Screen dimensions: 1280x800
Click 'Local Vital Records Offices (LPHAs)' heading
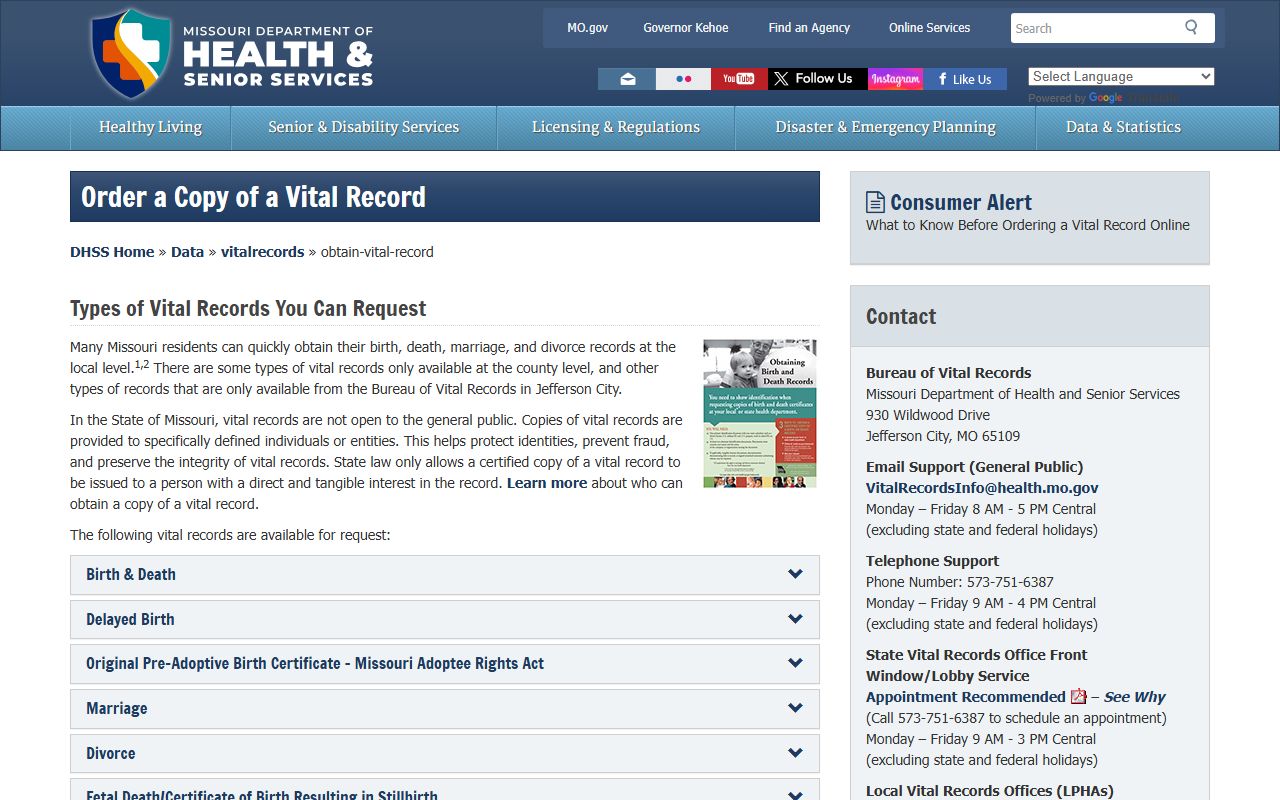click(990, 791)
